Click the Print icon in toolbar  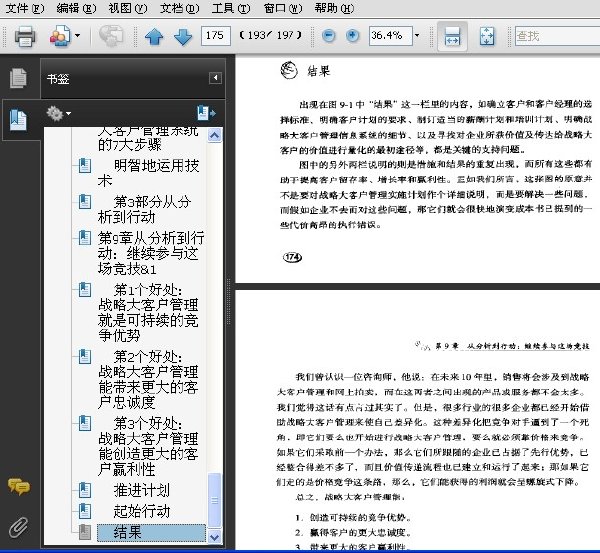tap(25, 36)
